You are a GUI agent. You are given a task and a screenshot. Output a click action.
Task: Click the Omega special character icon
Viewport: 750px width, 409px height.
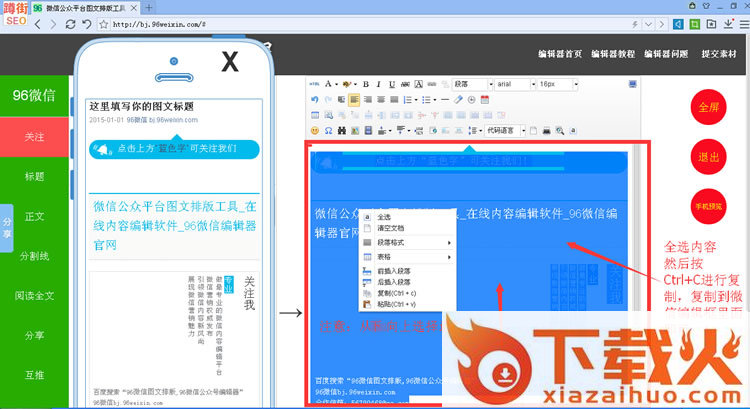click(328, 130)
